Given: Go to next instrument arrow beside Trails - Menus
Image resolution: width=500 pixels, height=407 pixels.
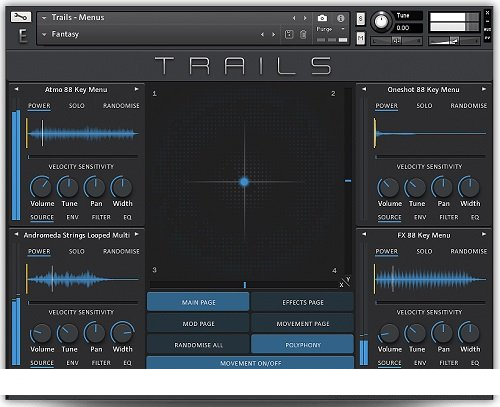Looking at the screenshot, I should (305, 18).
